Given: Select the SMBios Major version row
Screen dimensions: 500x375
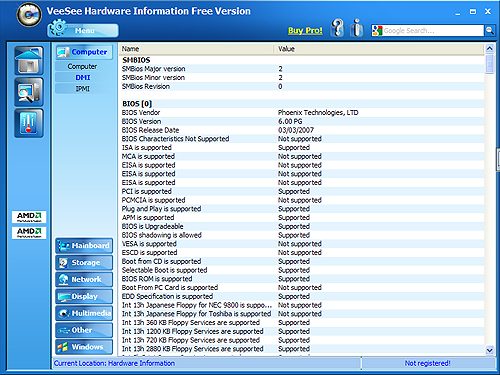Looking at the screenshot, I should click(302, 69).
